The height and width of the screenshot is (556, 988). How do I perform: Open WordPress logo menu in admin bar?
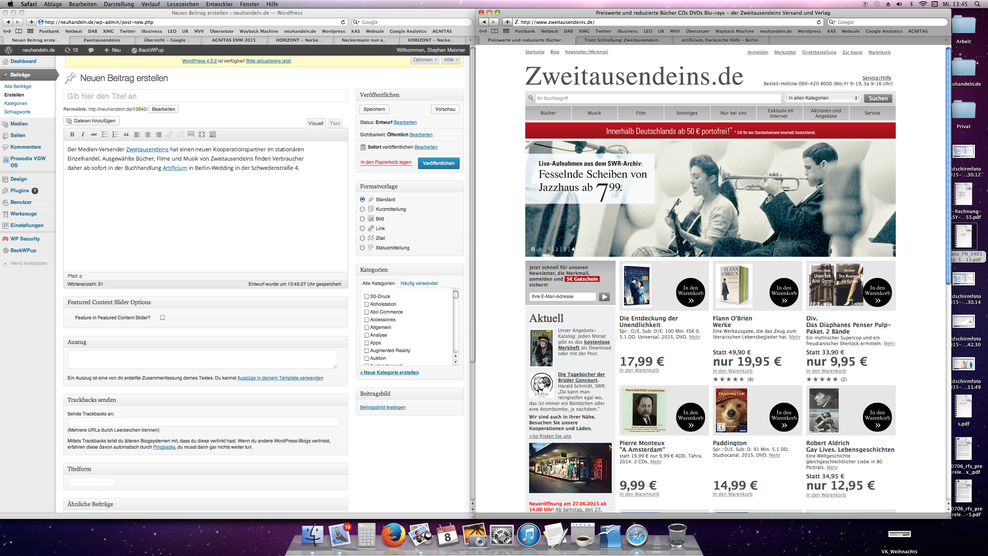(8, 50)
